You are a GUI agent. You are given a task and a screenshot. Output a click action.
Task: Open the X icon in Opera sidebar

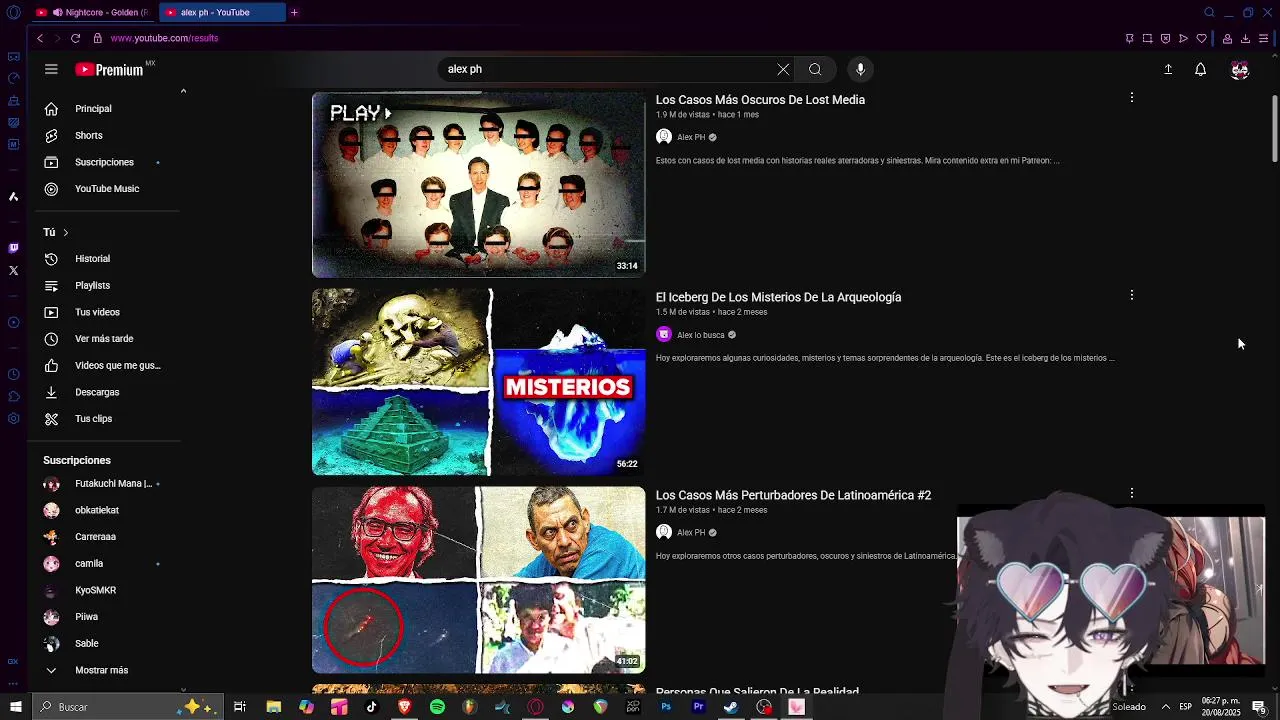pos(13,270)
